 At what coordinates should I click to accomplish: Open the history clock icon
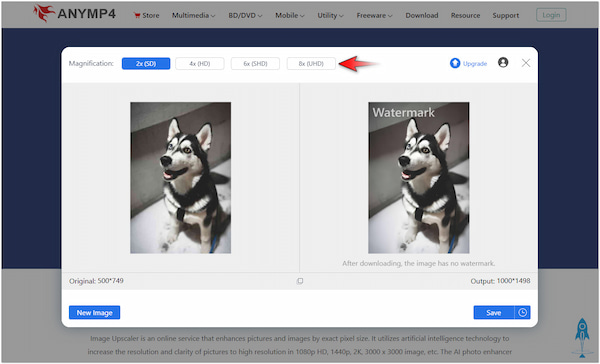pyautogui.click(x=523, y=312)
